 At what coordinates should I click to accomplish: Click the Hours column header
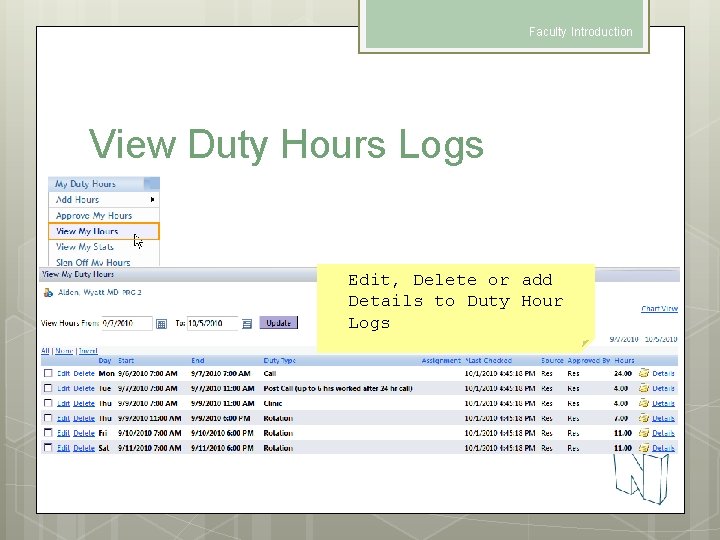624,361
